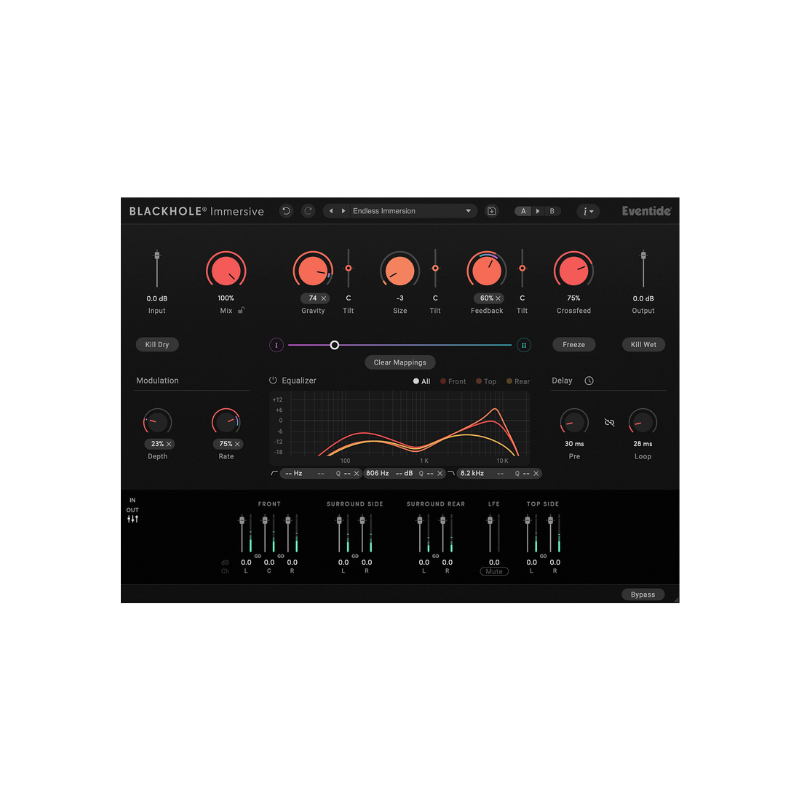Viewport: 800px width, 800px height.
Task: Click the ribbon slider handle
Action: 334,344
